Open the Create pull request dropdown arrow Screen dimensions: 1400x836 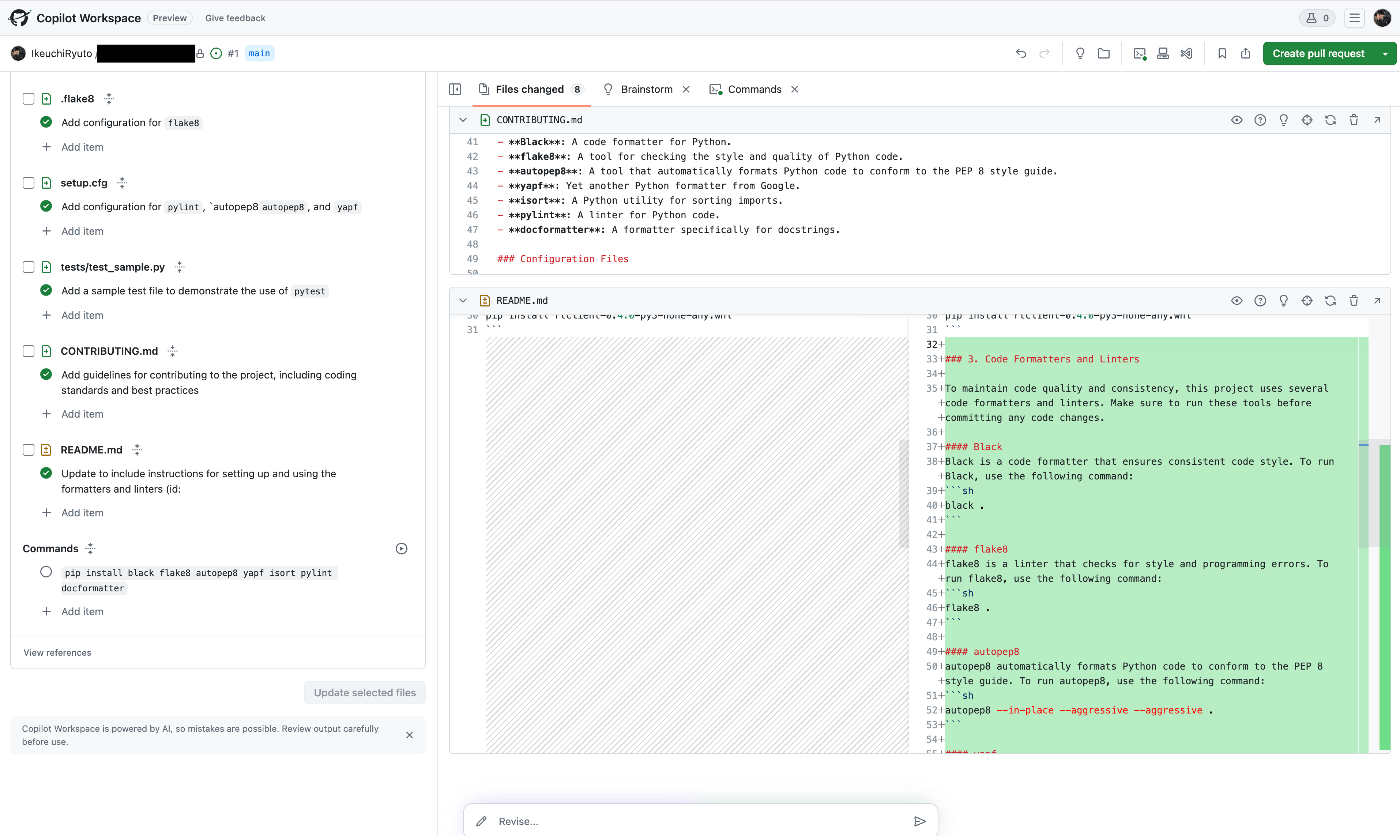coord(1385,54)
